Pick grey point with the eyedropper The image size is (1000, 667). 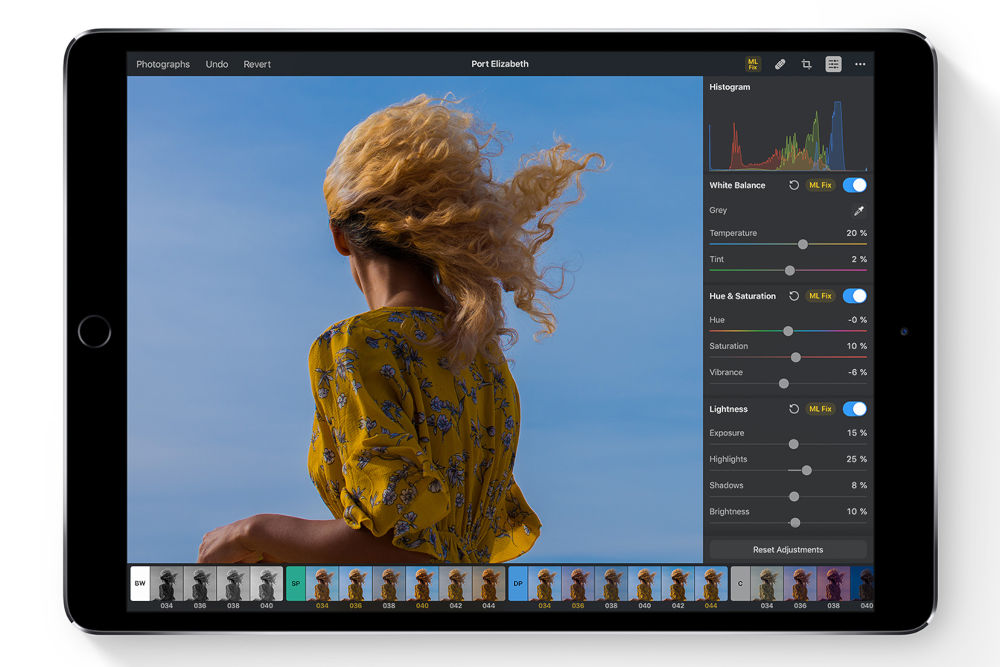click(x=857, y=211)
